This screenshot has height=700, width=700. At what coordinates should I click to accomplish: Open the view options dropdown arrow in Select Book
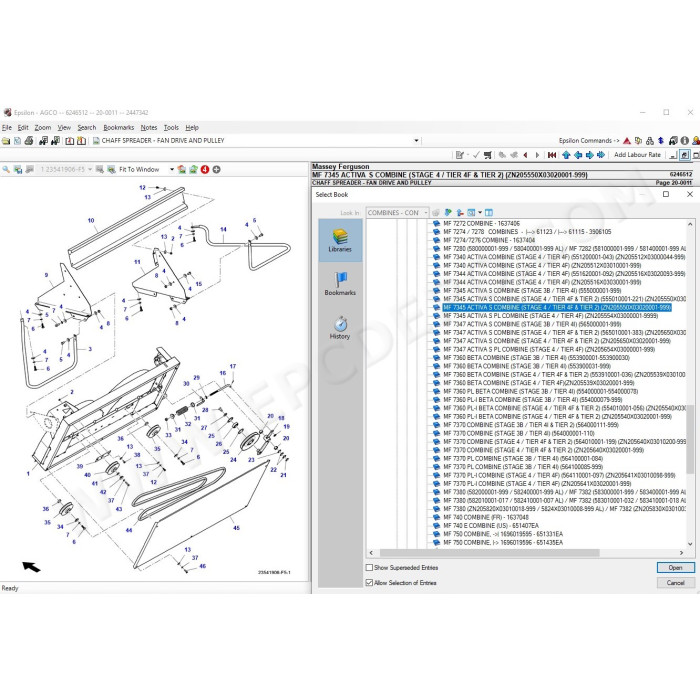(x=480, y=213)
